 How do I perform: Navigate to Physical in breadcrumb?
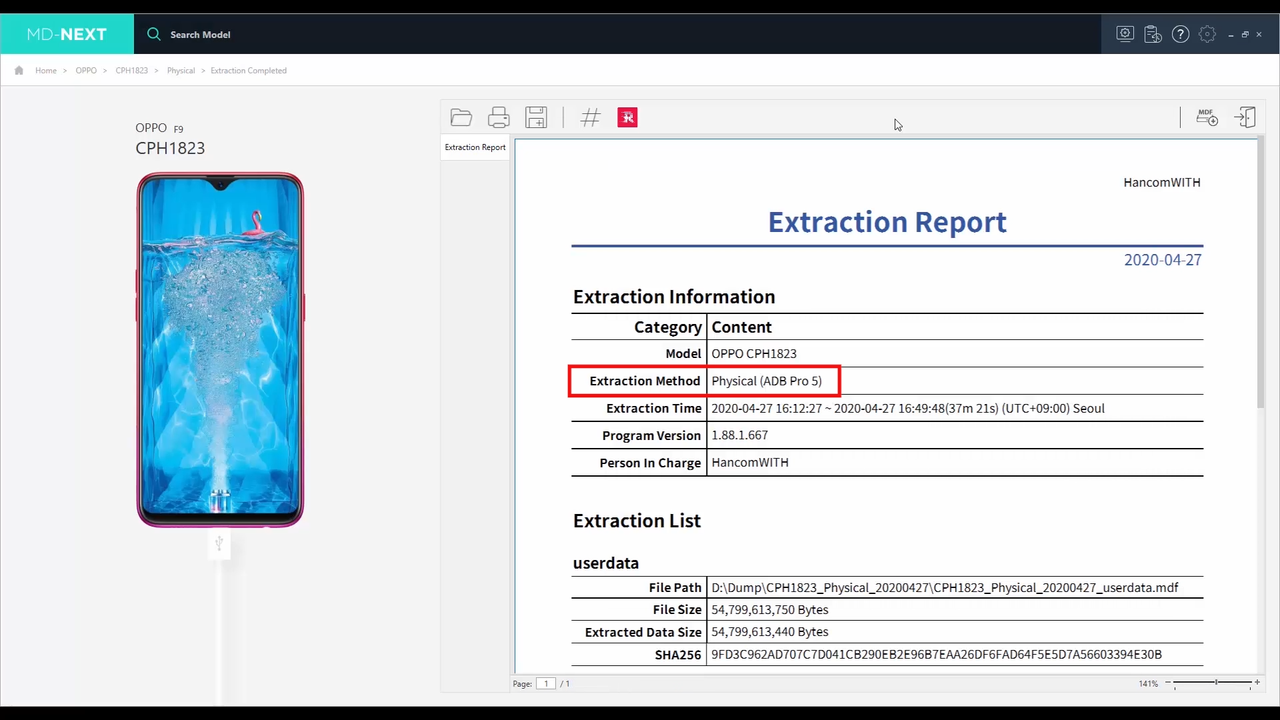tap(180, 70)
